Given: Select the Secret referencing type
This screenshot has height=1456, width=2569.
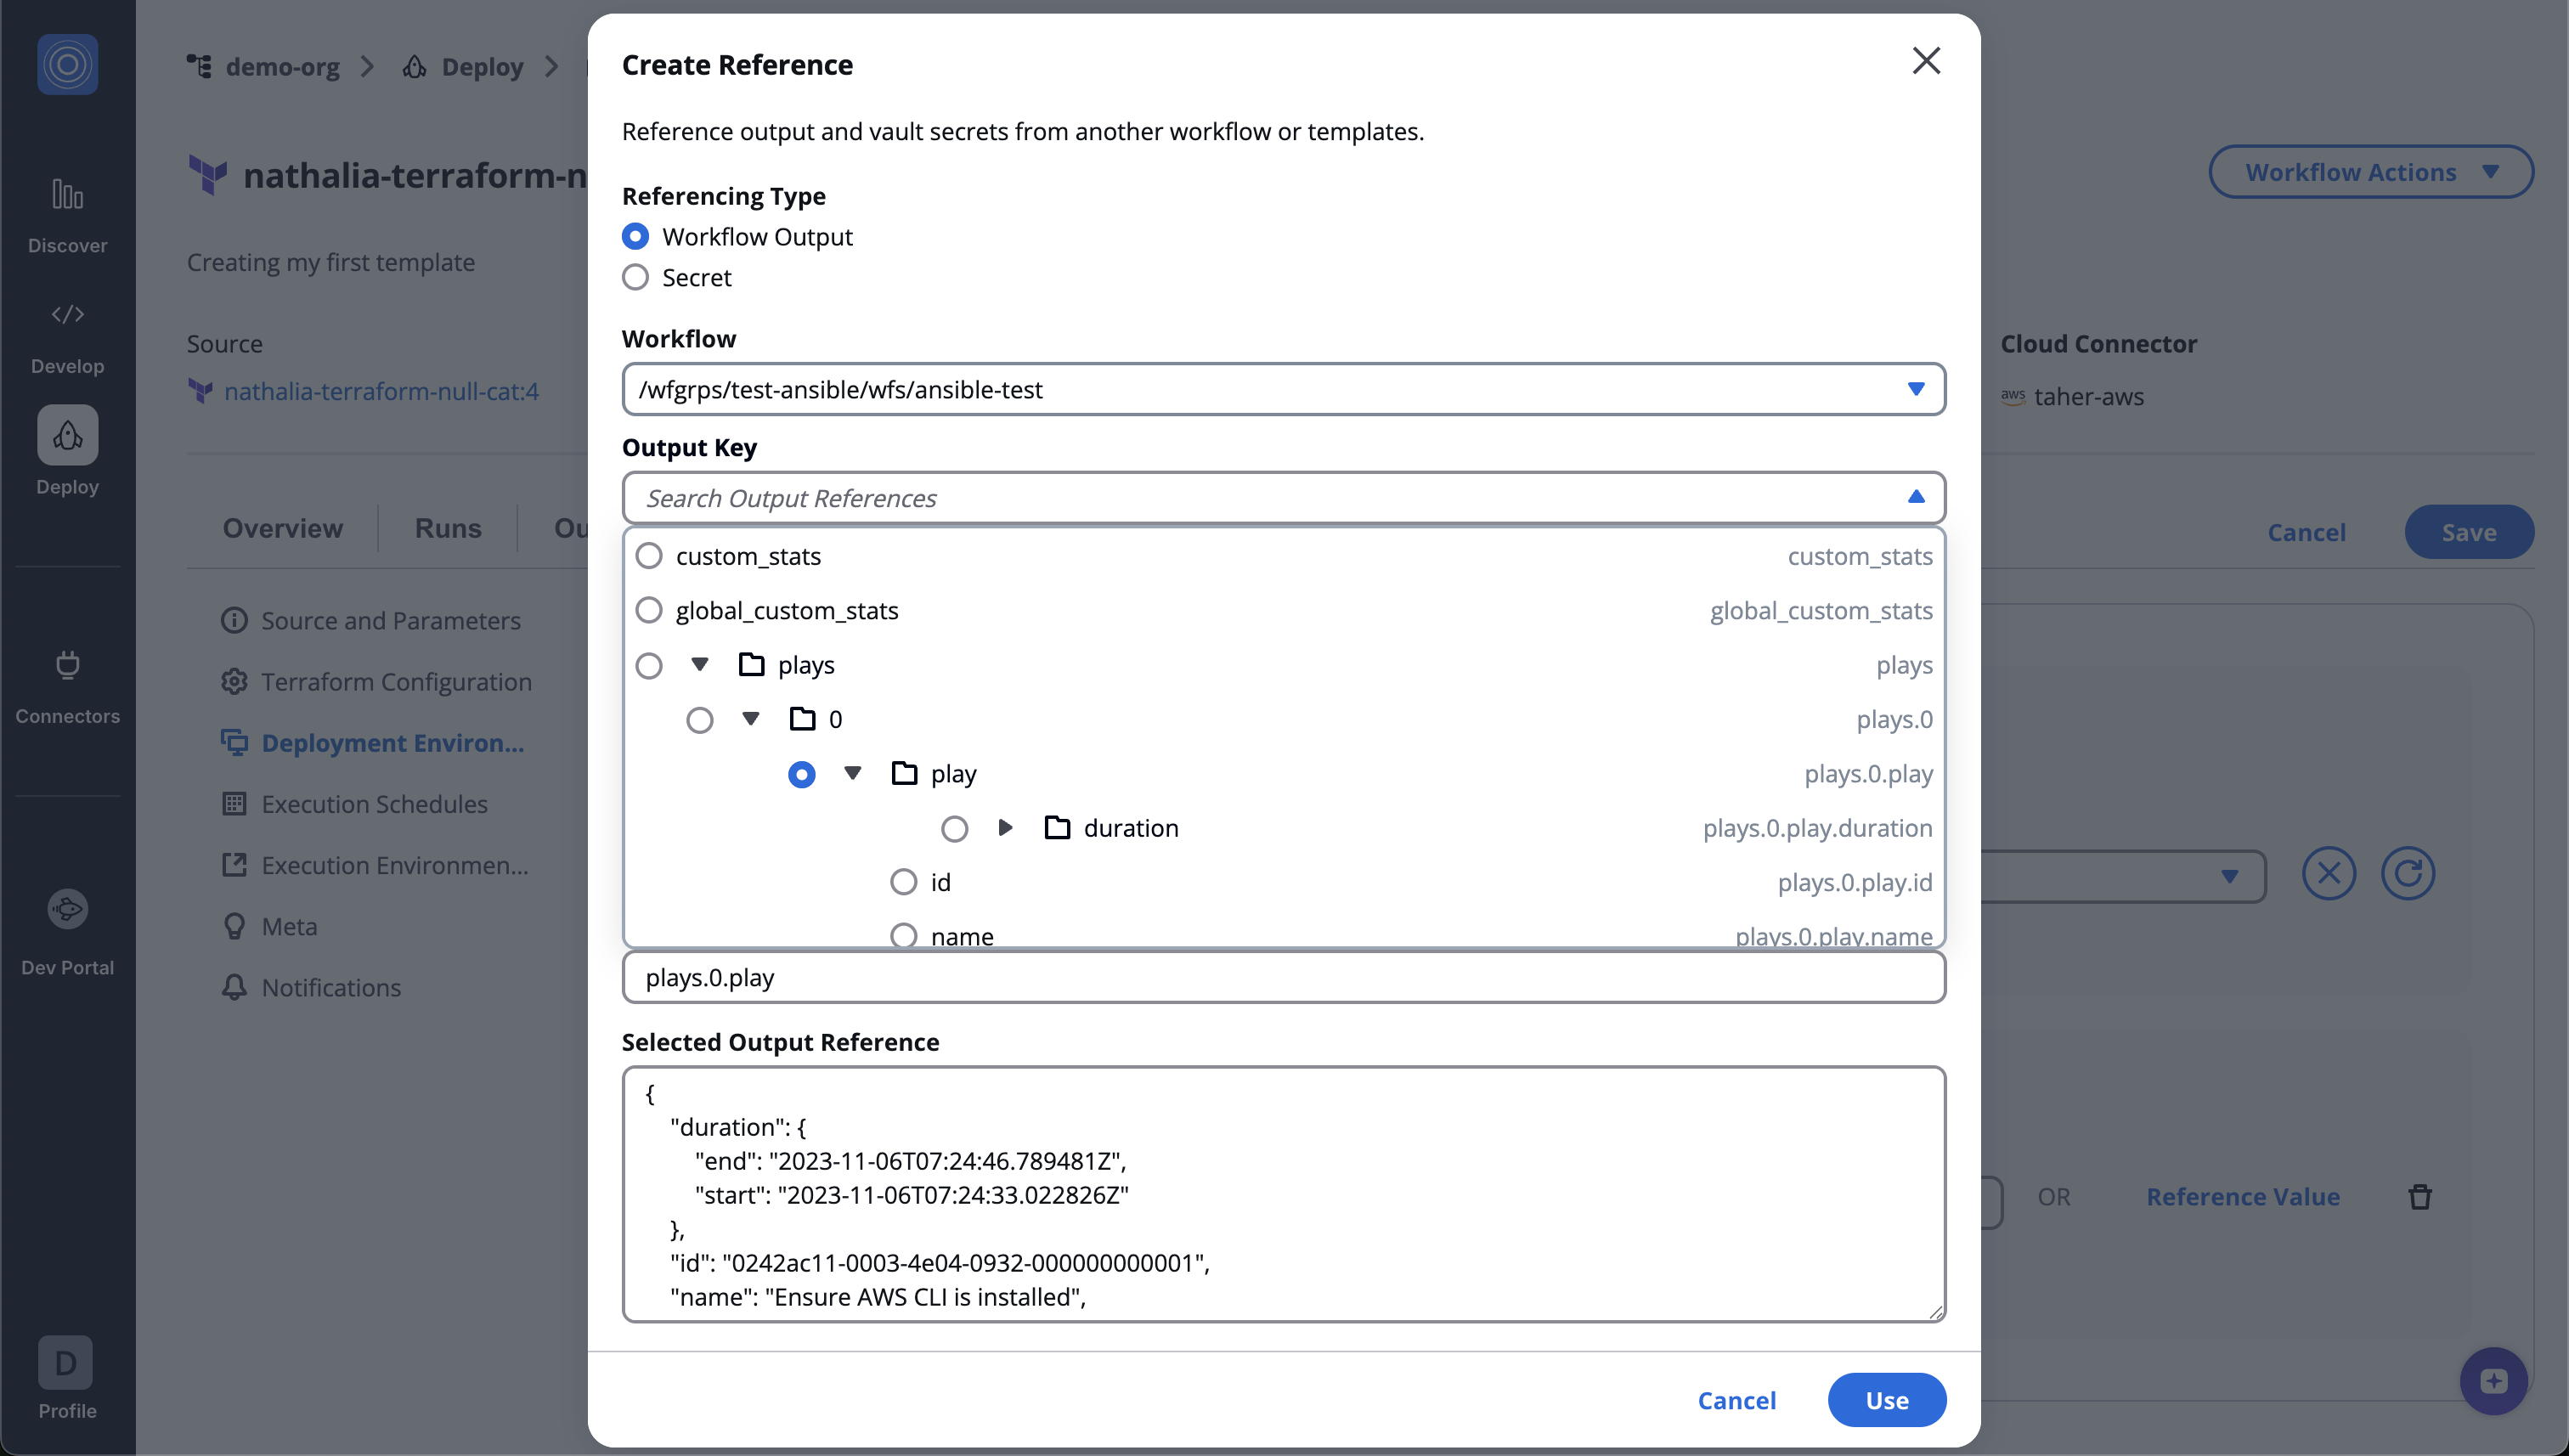Looking at the screenshot, I should [635, 277].
